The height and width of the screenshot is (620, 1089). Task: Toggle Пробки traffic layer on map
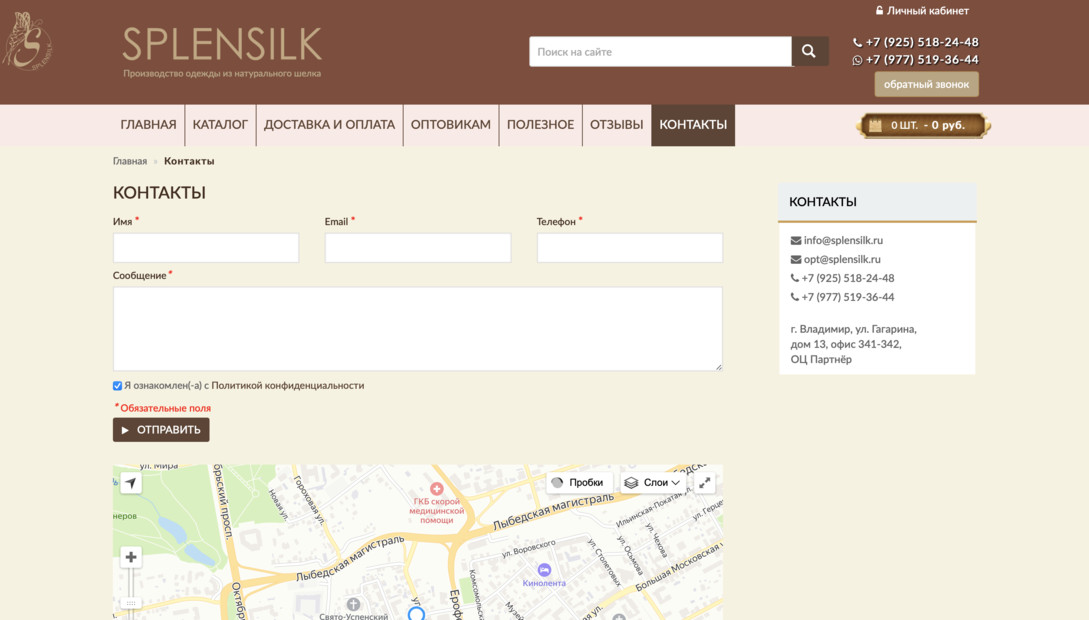coord(579,483)
